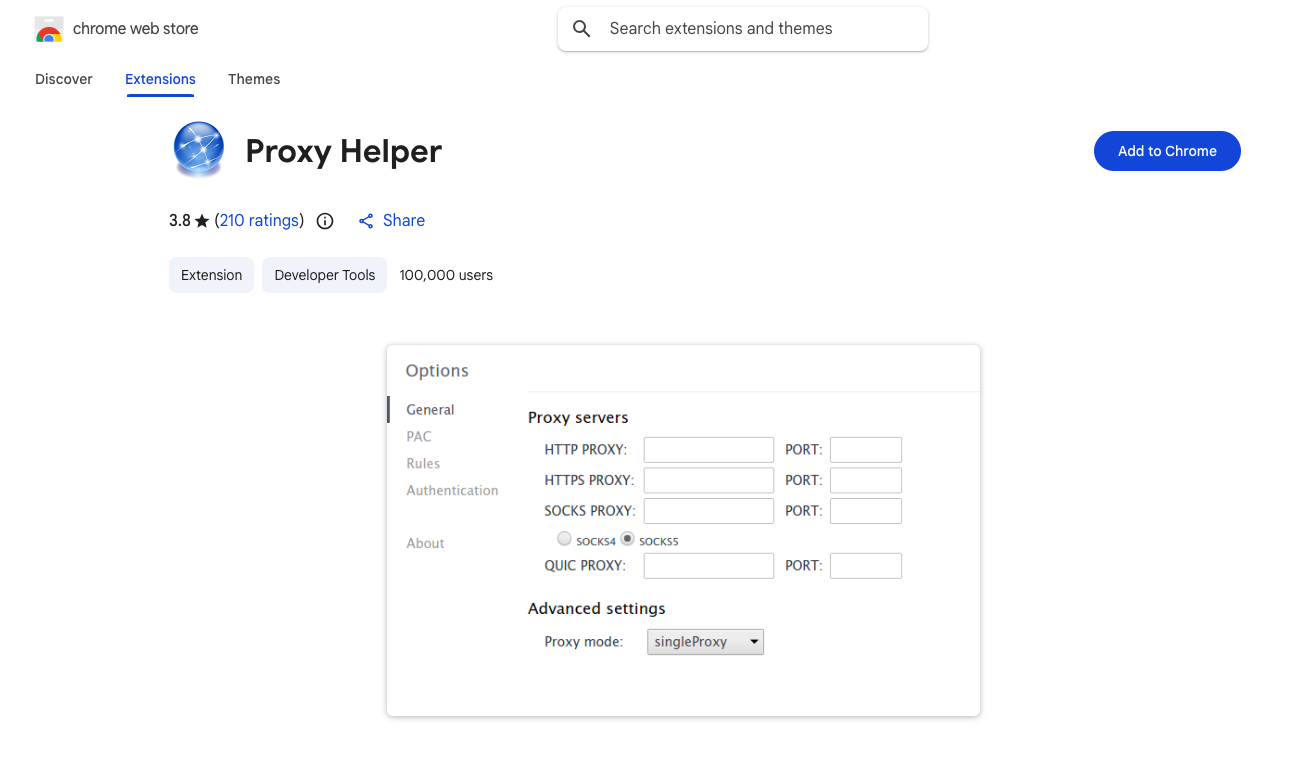The height and width of the screenshot is (763, 1295).
Task: Open the Extensions tab
Action: [x=160, y=79]
